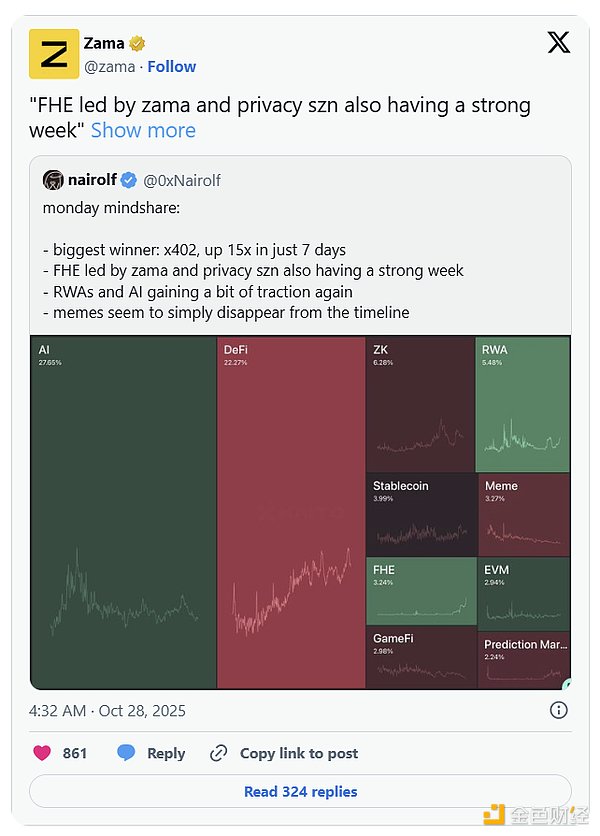Click the heart like icon
This screenshot has height=836, width=600.
(42, 753)
